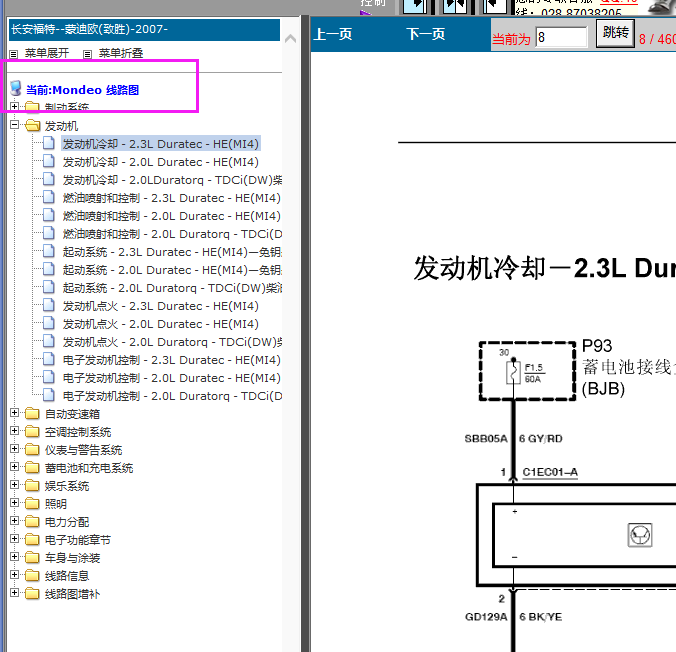Click document icon of 发动机点火 - 2.3L Duratec
The height and width of the screenshot is (652, 676).
click(49, 305)
